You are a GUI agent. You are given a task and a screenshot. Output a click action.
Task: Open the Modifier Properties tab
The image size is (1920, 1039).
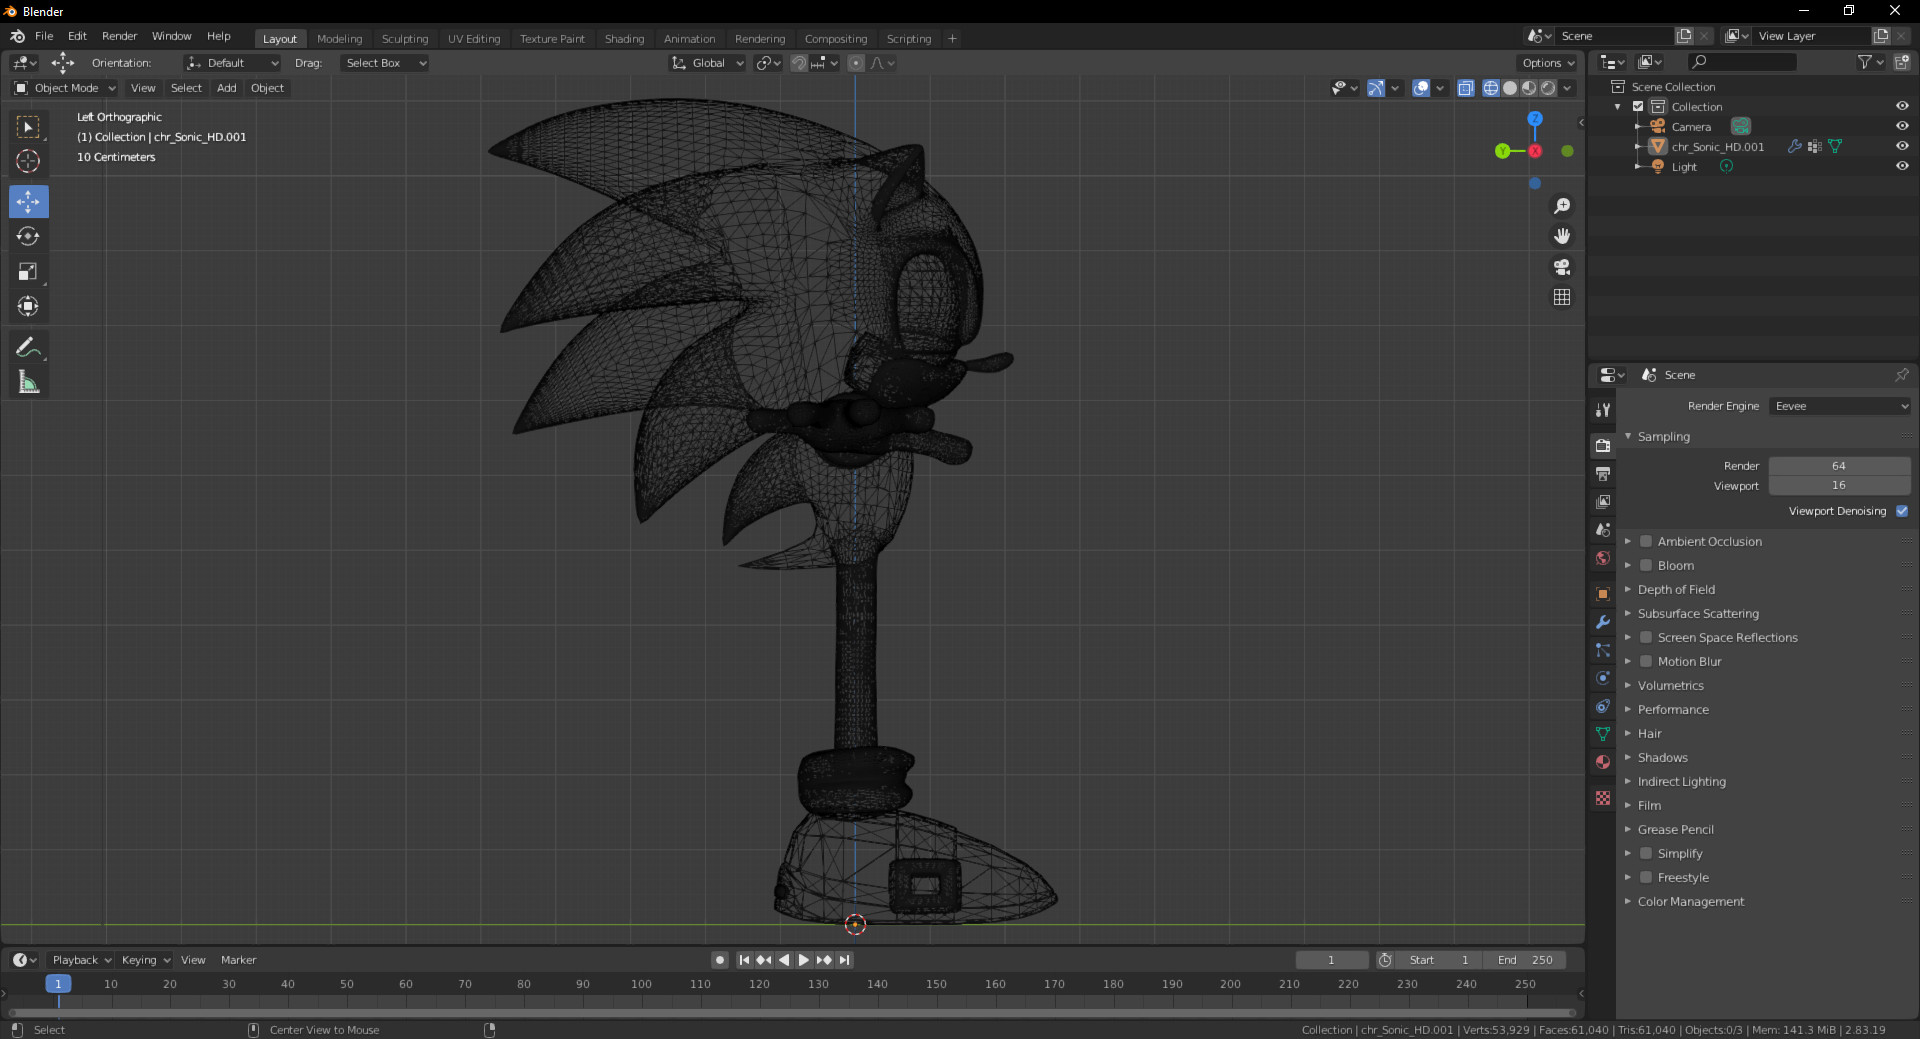pyautogui.click(x=1602, y=622)
